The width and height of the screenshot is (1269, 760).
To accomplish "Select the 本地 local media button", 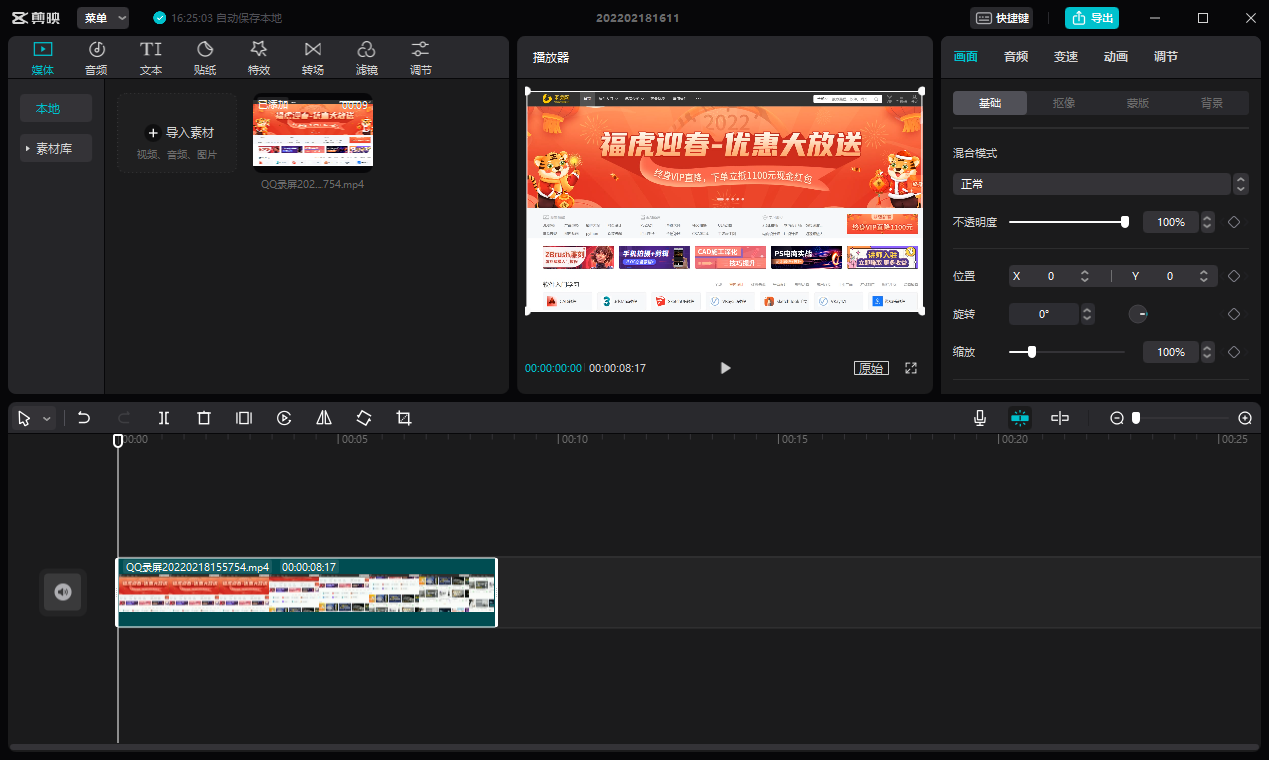I will pyautogui.click(x=56, y=108).
